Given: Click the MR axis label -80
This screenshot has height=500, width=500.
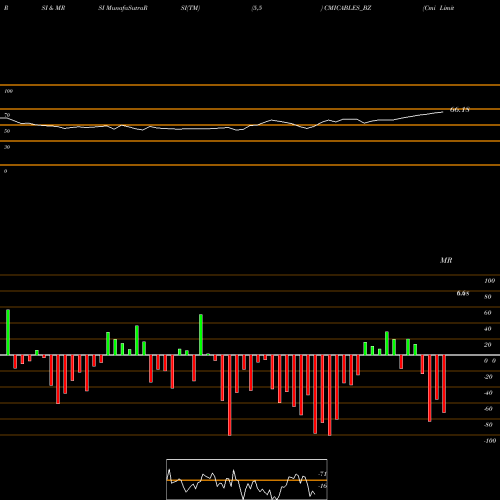Looking at the screenshot, I should click(488, 425).
